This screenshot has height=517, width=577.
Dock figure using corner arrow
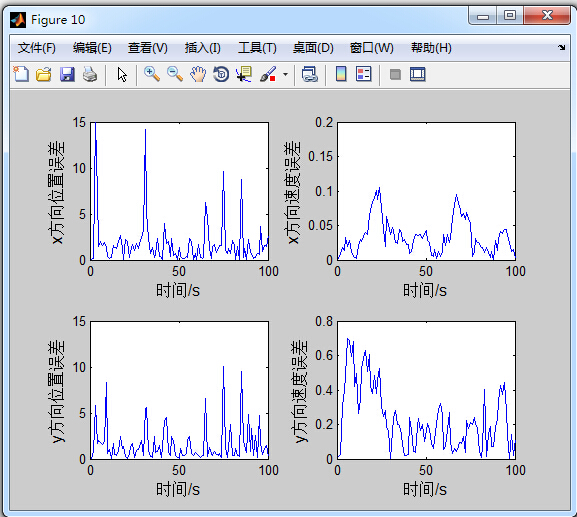[x=562, y=47]
